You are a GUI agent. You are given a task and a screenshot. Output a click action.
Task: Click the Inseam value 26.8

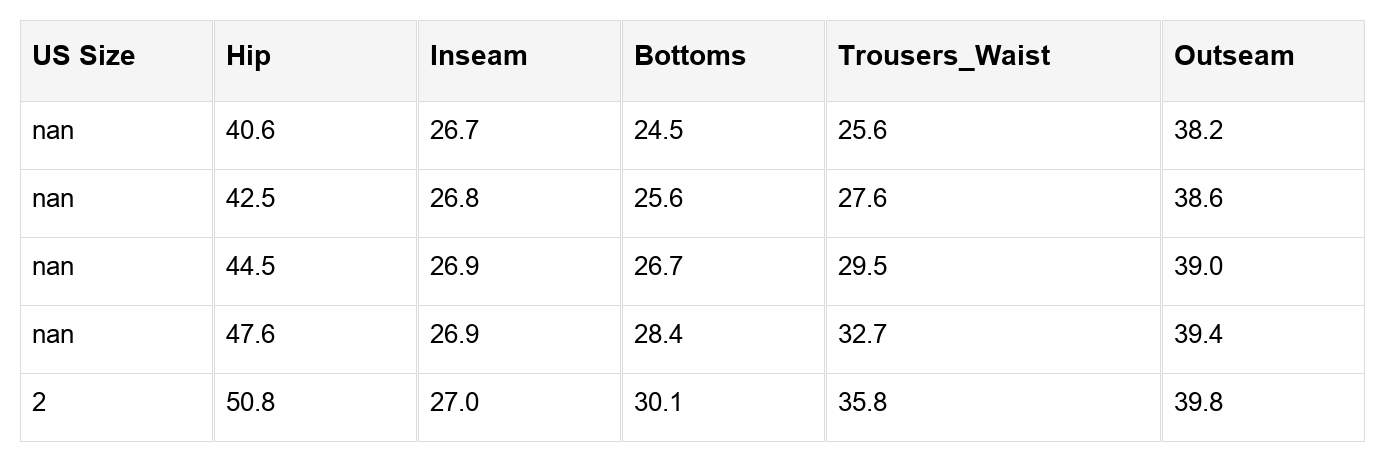[454, 199]
